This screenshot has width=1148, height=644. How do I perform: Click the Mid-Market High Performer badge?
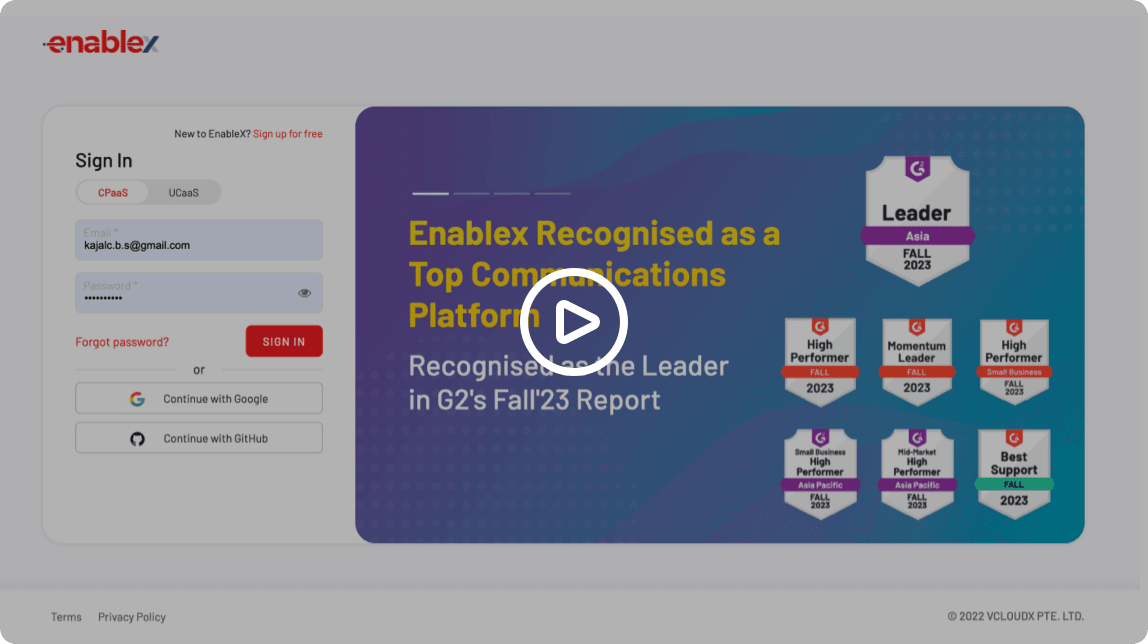[x=917, y=473]
